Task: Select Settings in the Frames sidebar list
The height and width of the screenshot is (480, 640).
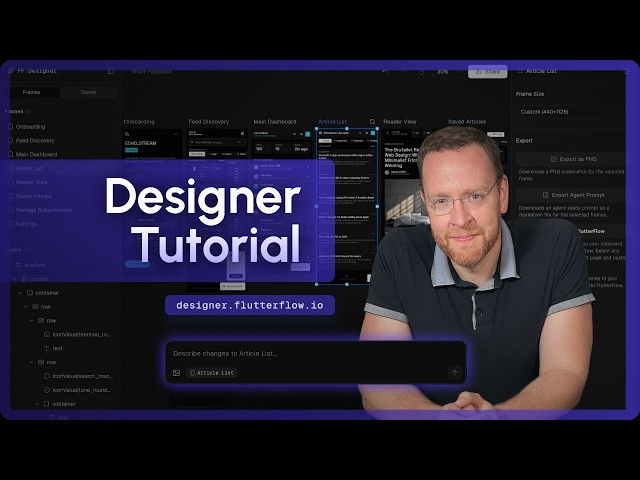Action: point(27,224)
